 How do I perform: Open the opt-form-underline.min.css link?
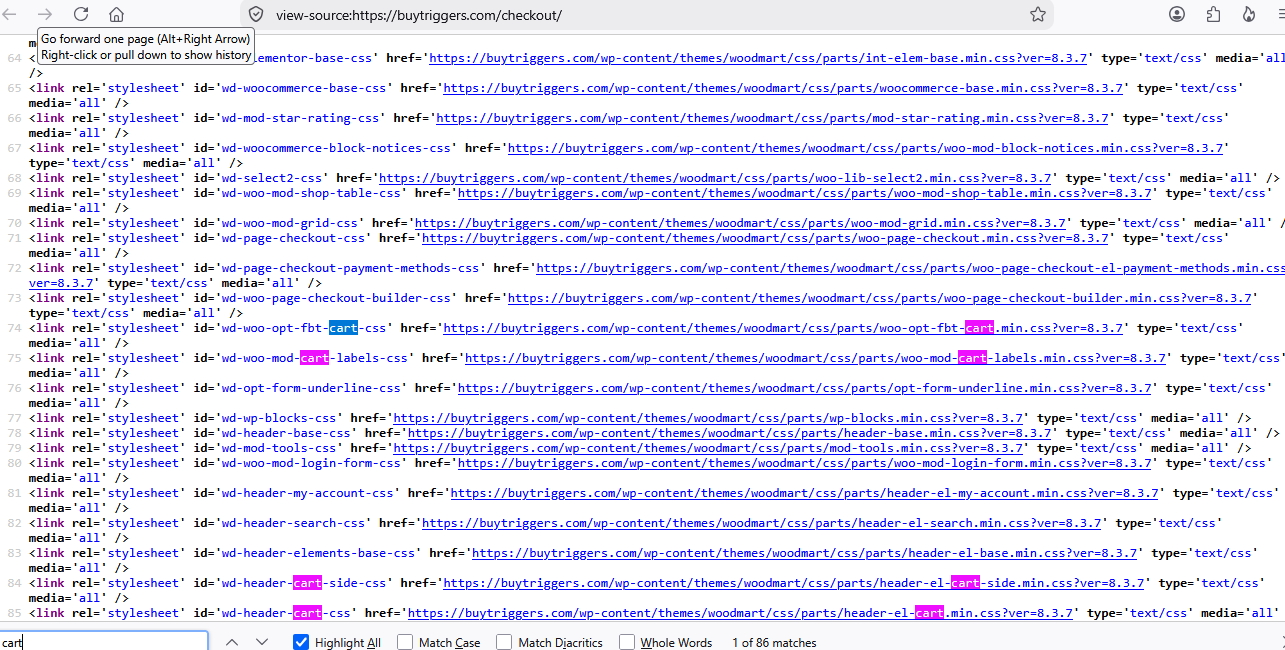pos(805,388)
